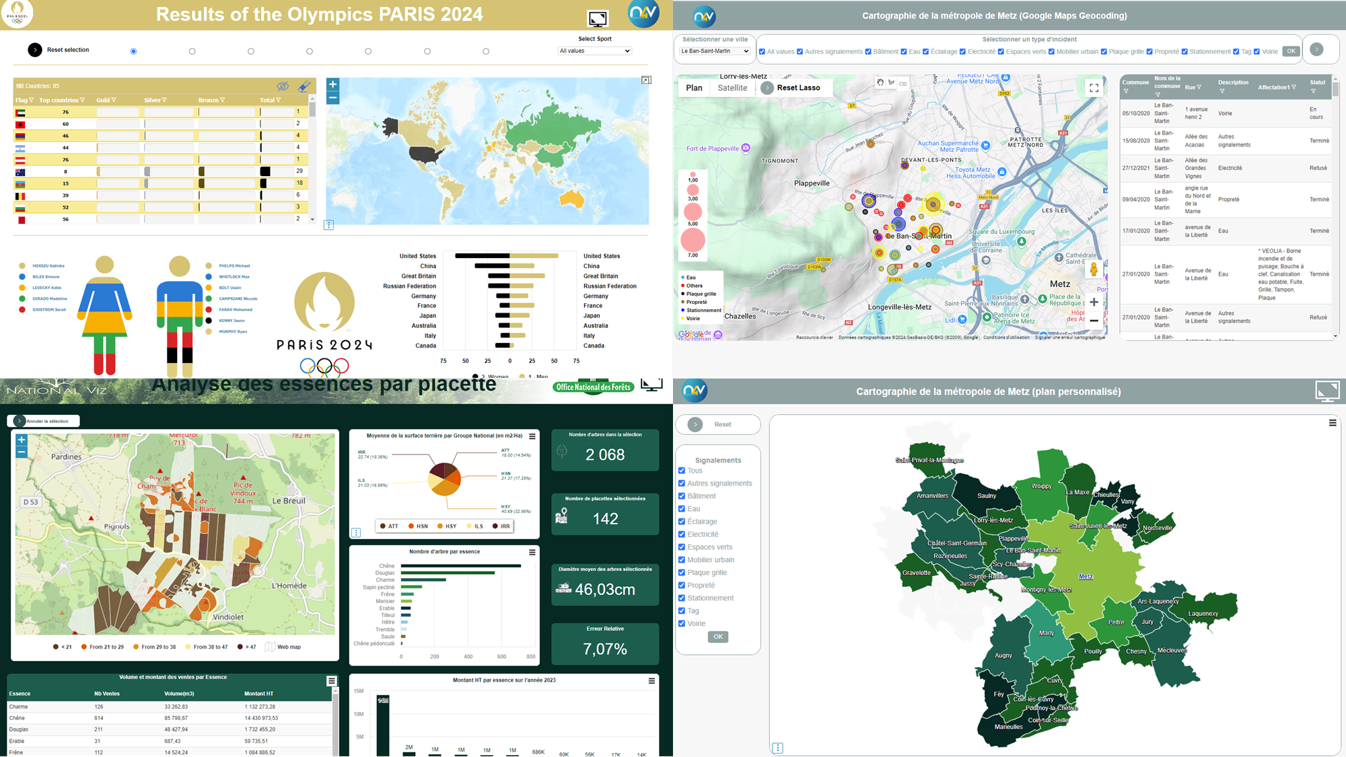Click the Web map icon in forest legend
The height and width of the screenshot is (757, 1346).
[x=271, y=647]
